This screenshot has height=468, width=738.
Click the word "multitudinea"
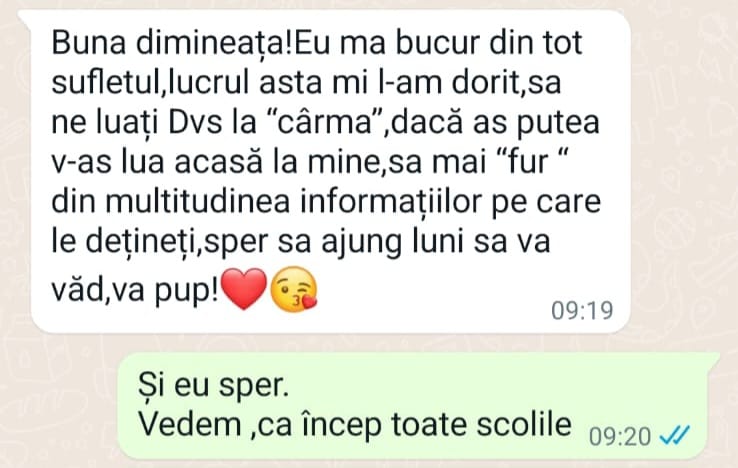197,202
